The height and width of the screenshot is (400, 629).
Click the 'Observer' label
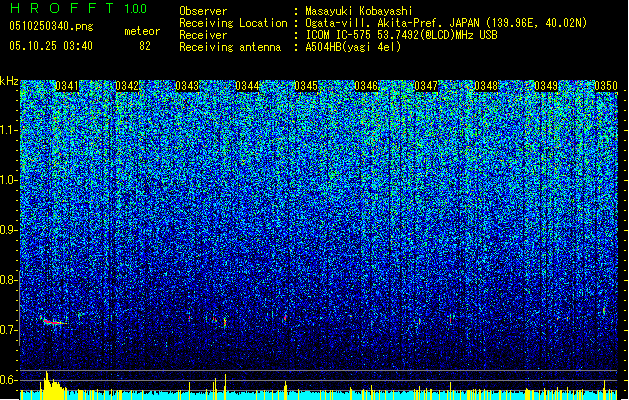(x=203, y=11)
